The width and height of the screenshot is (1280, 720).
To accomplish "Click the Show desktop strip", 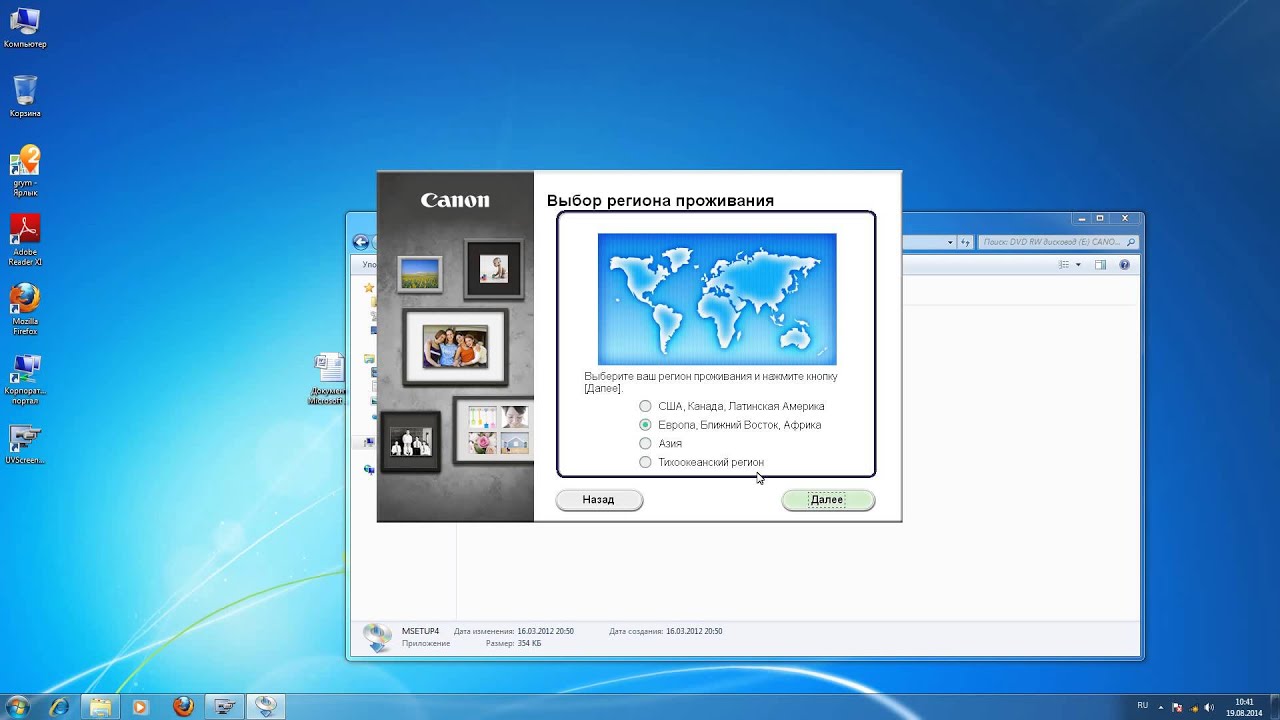I will tap(1274, 707).
